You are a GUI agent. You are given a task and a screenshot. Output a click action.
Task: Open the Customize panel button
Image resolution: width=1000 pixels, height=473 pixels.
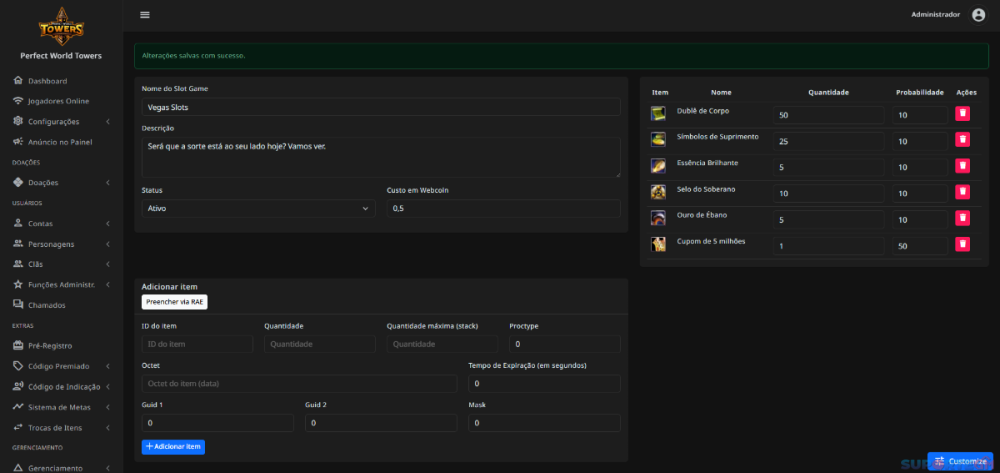click(x=960, y=461)
